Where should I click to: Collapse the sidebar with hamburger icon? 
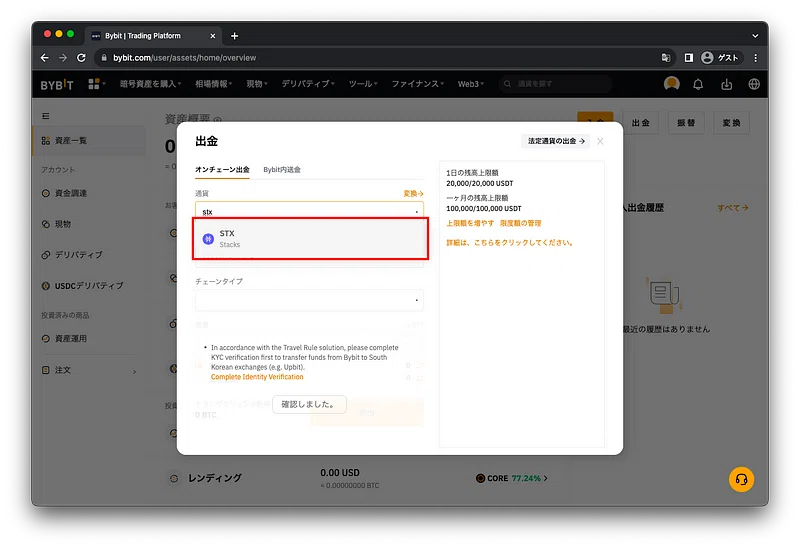point(46,116)
